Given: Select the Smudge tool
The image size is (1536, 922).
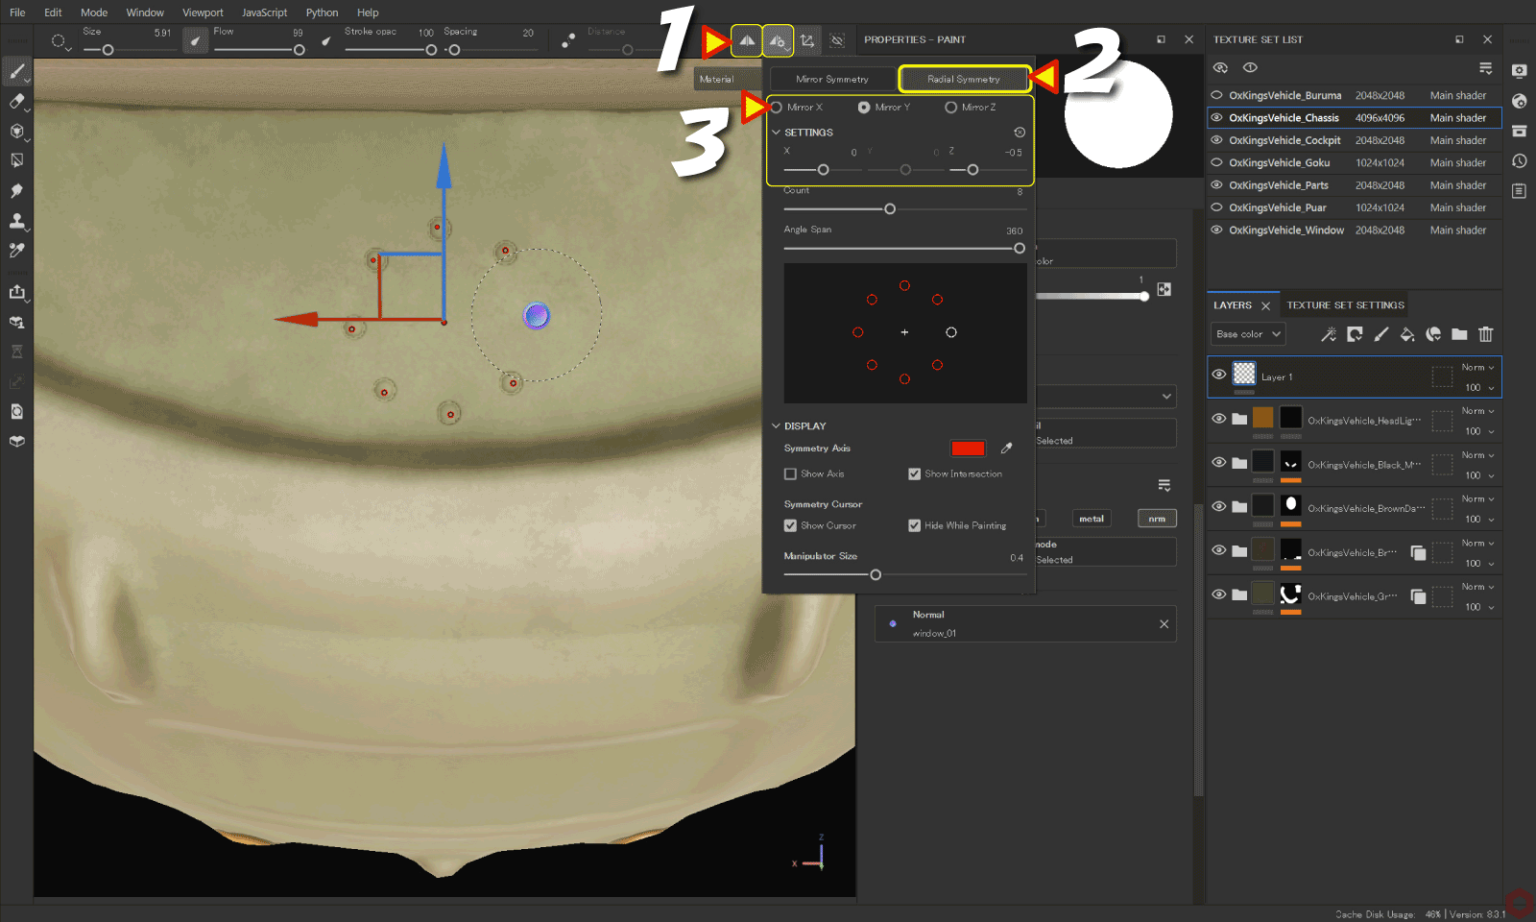Looking at the screenshot, I should [x=17, y=190].
